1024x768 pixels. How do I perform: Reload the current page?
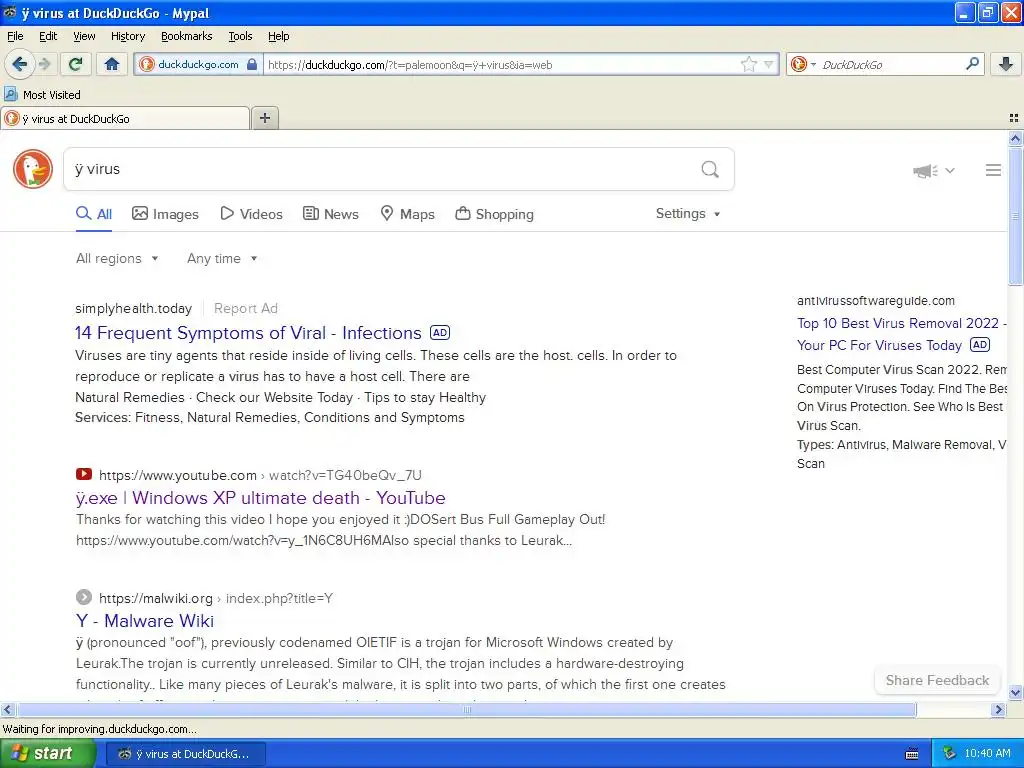click(76, 64)
